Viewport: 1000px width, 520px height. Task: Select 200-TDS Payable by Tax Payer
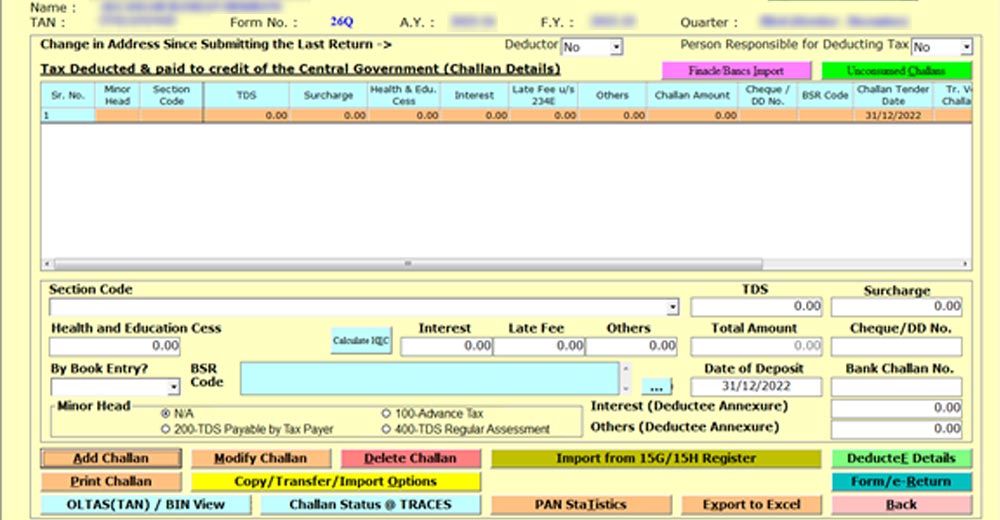pos(166,429)
